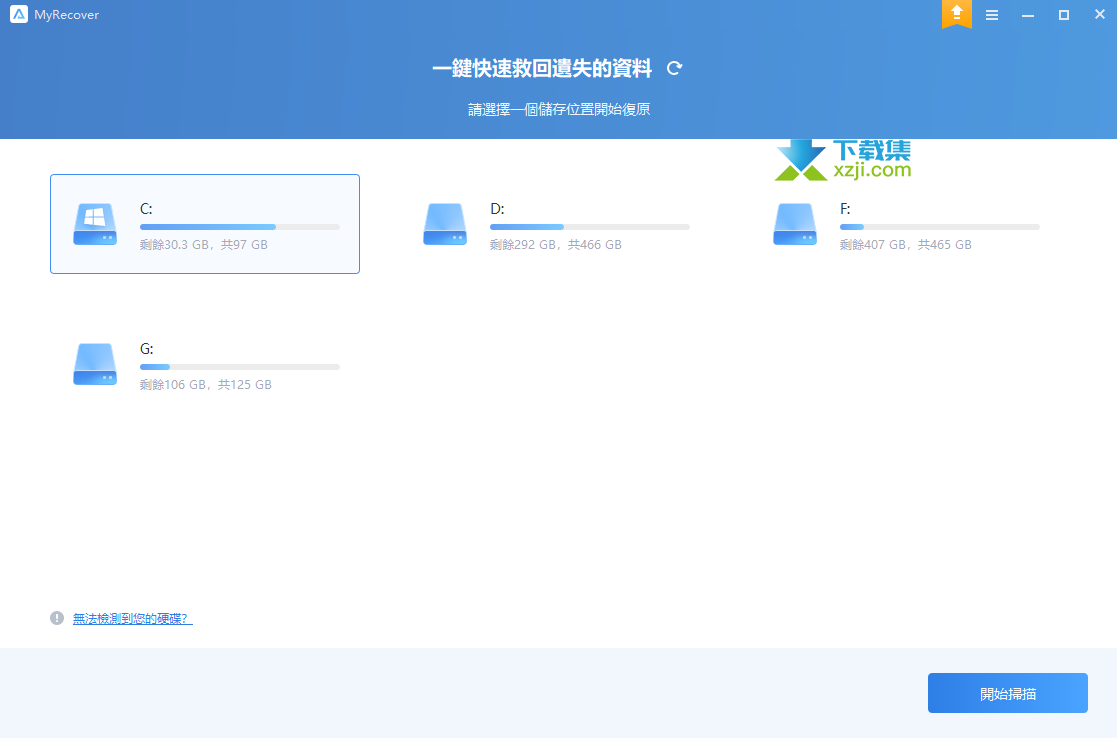
Task: Click the gray exclamation info icon
Action: coord(57,618)
